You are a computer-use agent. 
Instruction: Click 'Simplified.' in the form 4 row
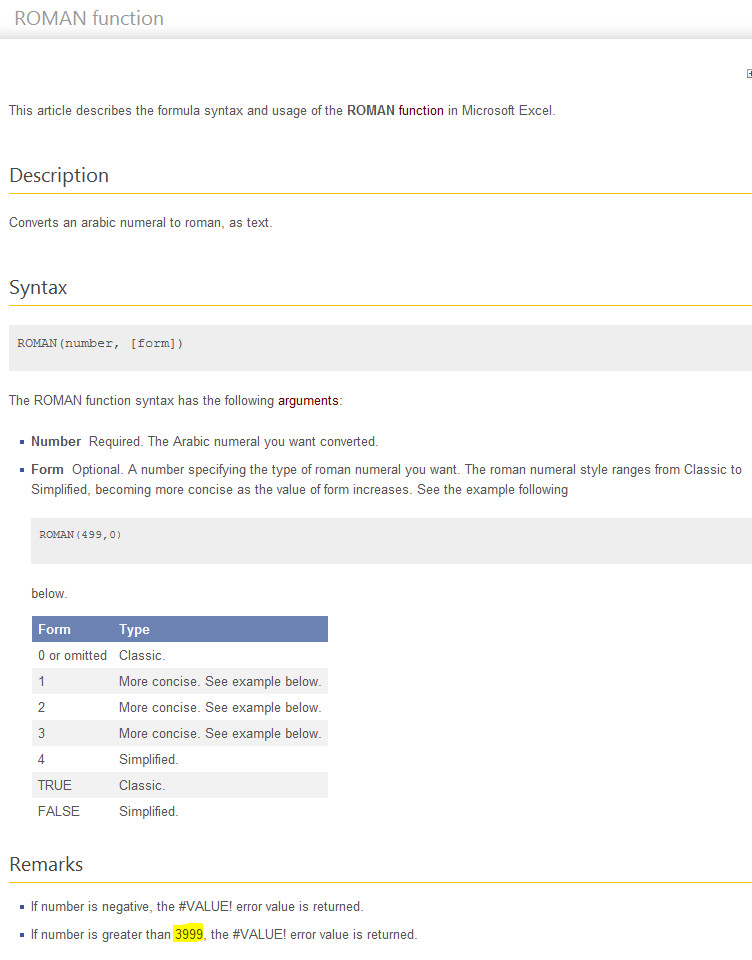[x=148, y=760]
